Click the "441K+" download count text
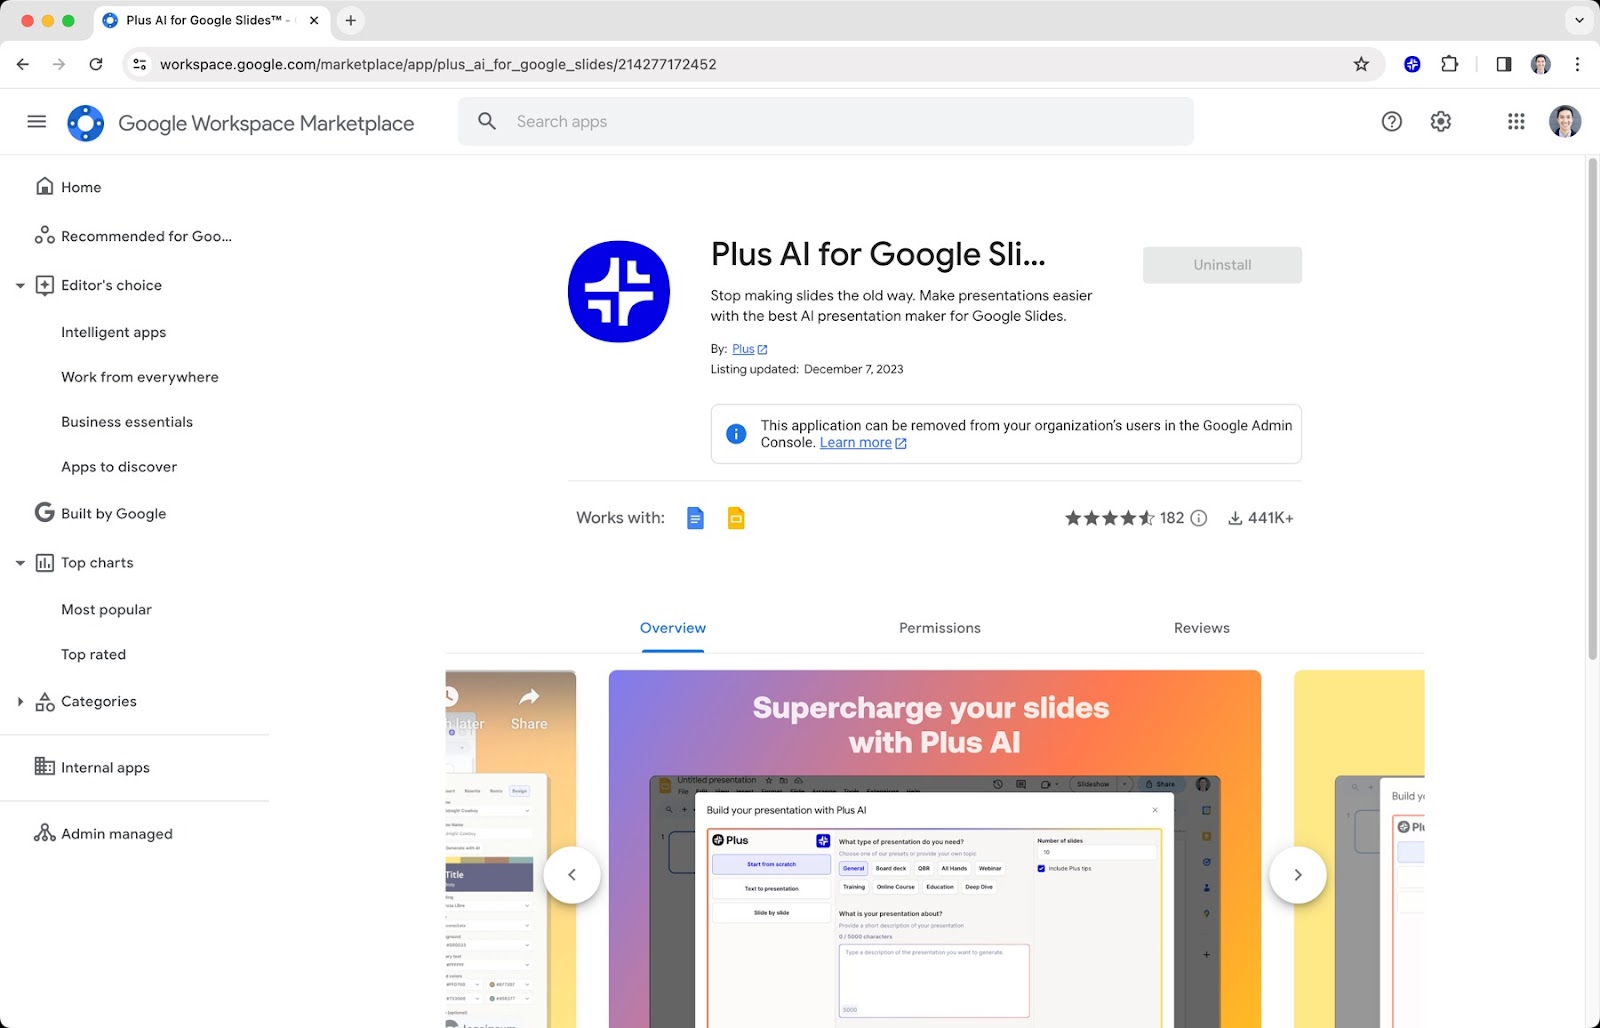The height and width of the screenshot is (1028, 1600). (x=1271, y=518)
